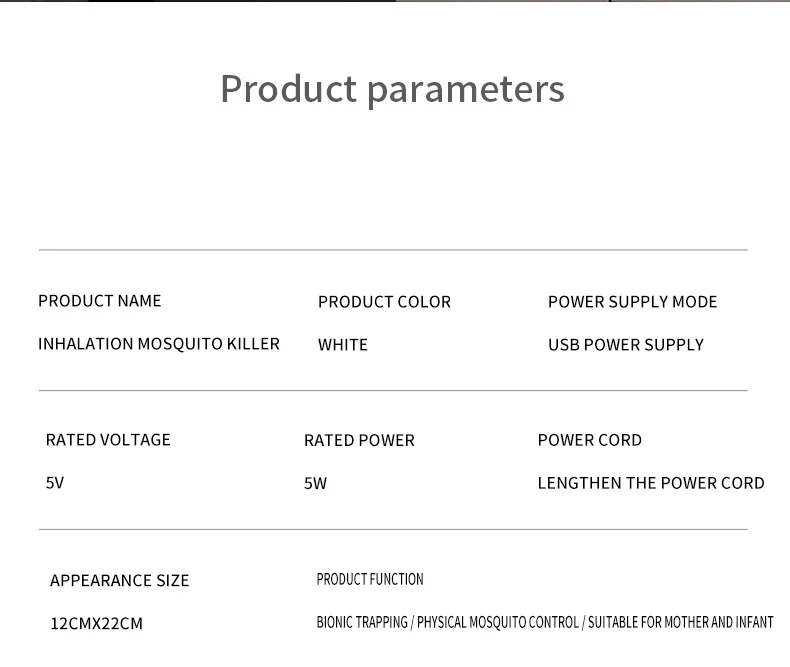790x667 pixels.
Task: Click the LENGTHEN THE POWER CORD value
Action: coord(650,483)
